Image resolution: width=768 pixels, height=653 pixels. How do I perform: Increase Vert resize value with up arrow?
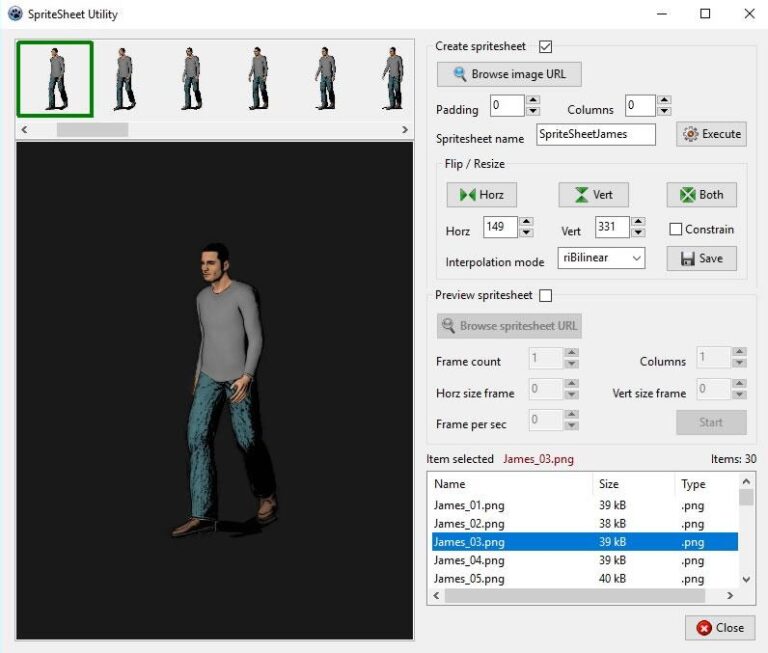coord(638,221)
